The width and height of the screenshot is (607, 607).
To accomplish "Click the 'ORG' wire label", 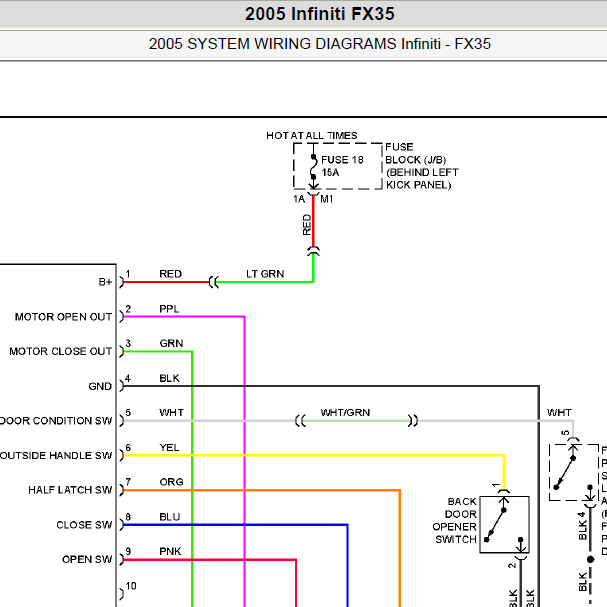I will click(171, 482).
